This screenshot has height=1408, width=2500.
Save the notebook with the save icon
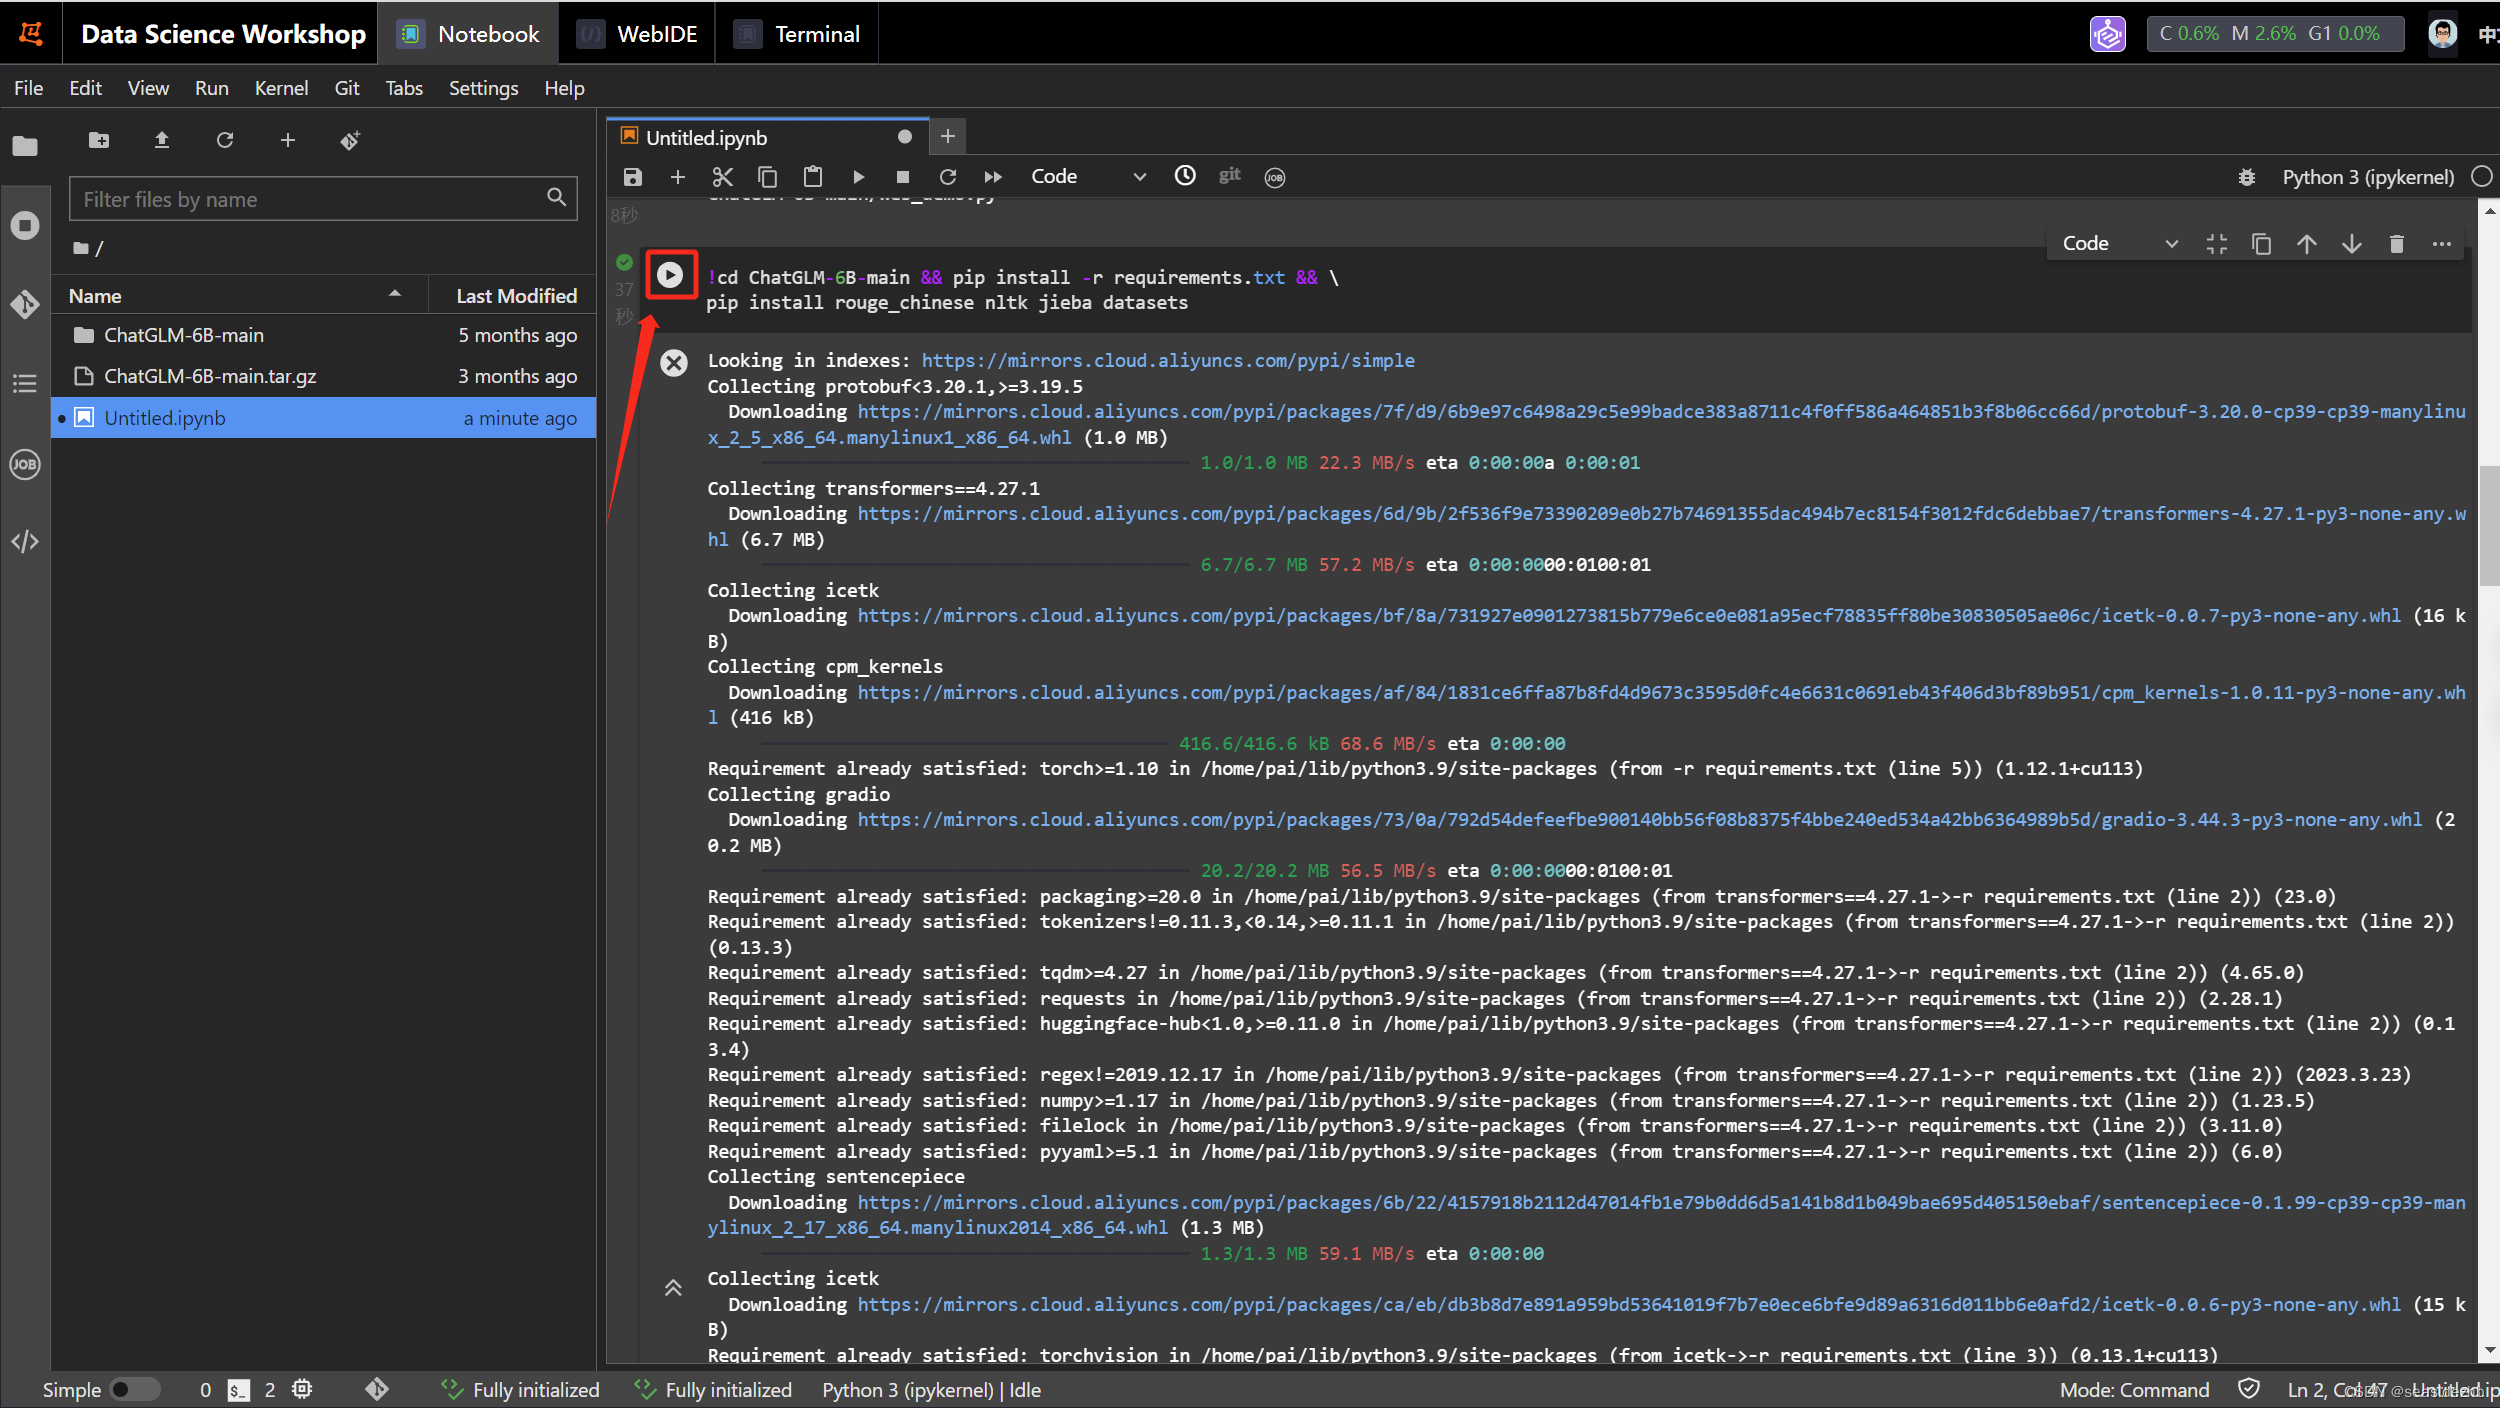(632, 177)
